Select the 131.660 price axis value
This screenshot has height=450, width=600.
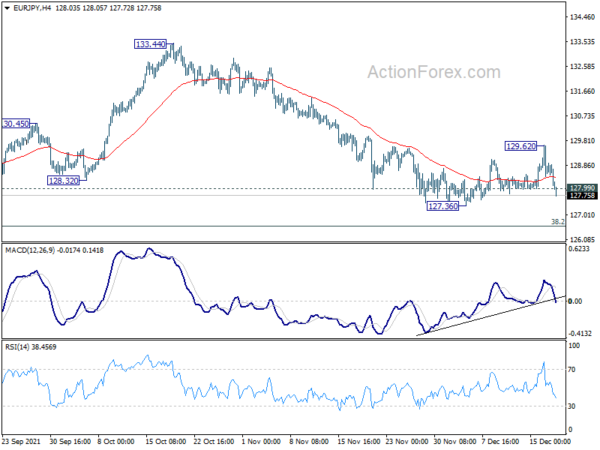[582, 91]
